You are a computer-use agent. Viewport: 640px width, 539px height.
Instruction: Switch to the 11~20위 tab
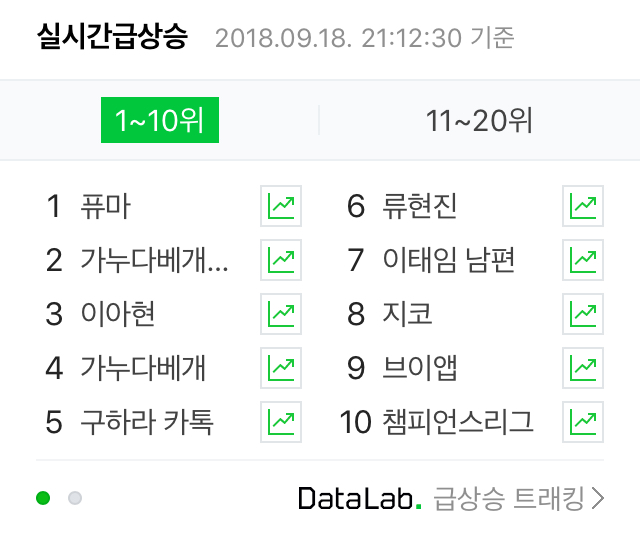(479, 120)
